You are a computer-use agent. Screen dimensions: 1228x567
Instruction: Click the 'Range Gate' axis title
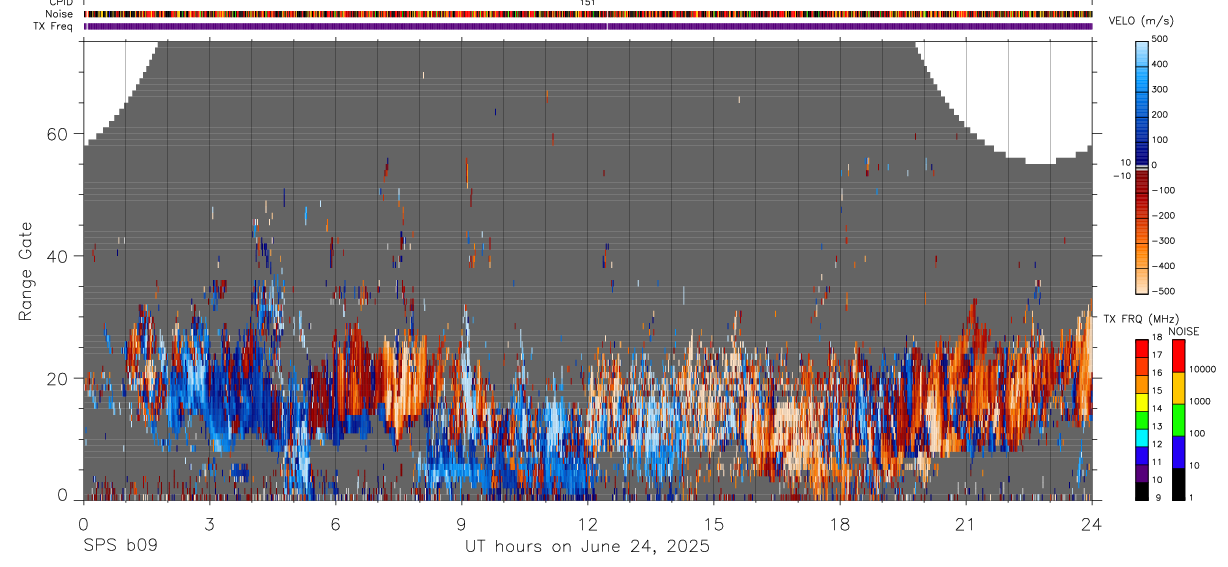pyautogui.click(x=27, y=271)
